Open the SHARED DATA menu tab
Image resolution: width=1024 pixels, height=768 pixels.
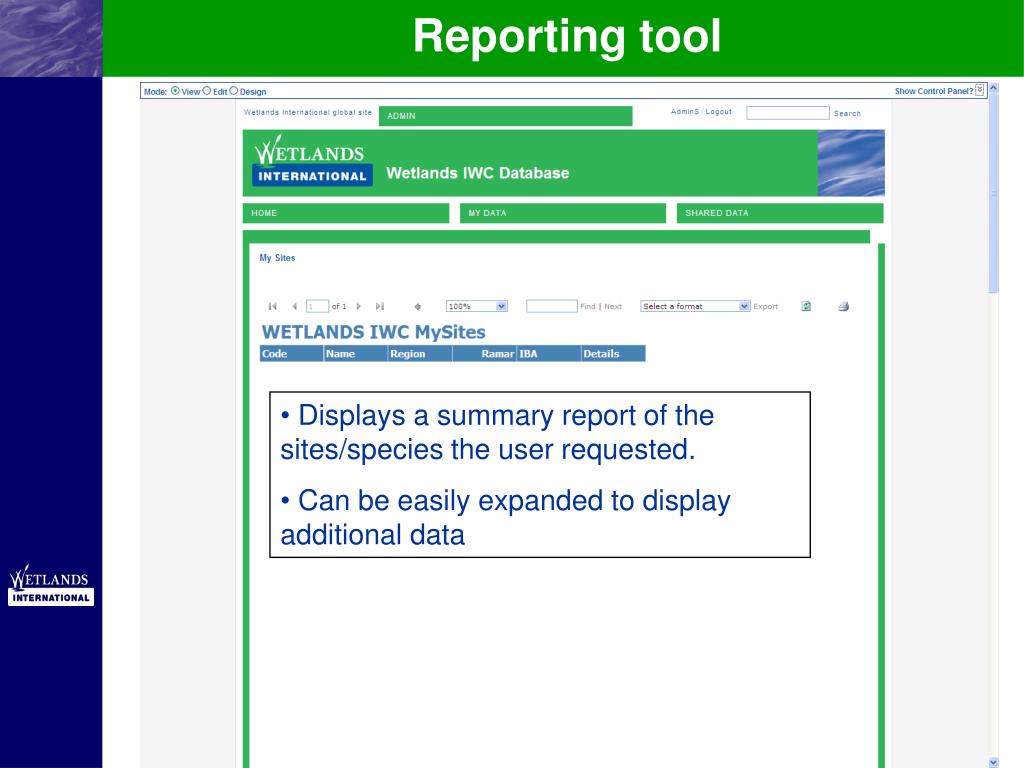click(x=780, y=213)
